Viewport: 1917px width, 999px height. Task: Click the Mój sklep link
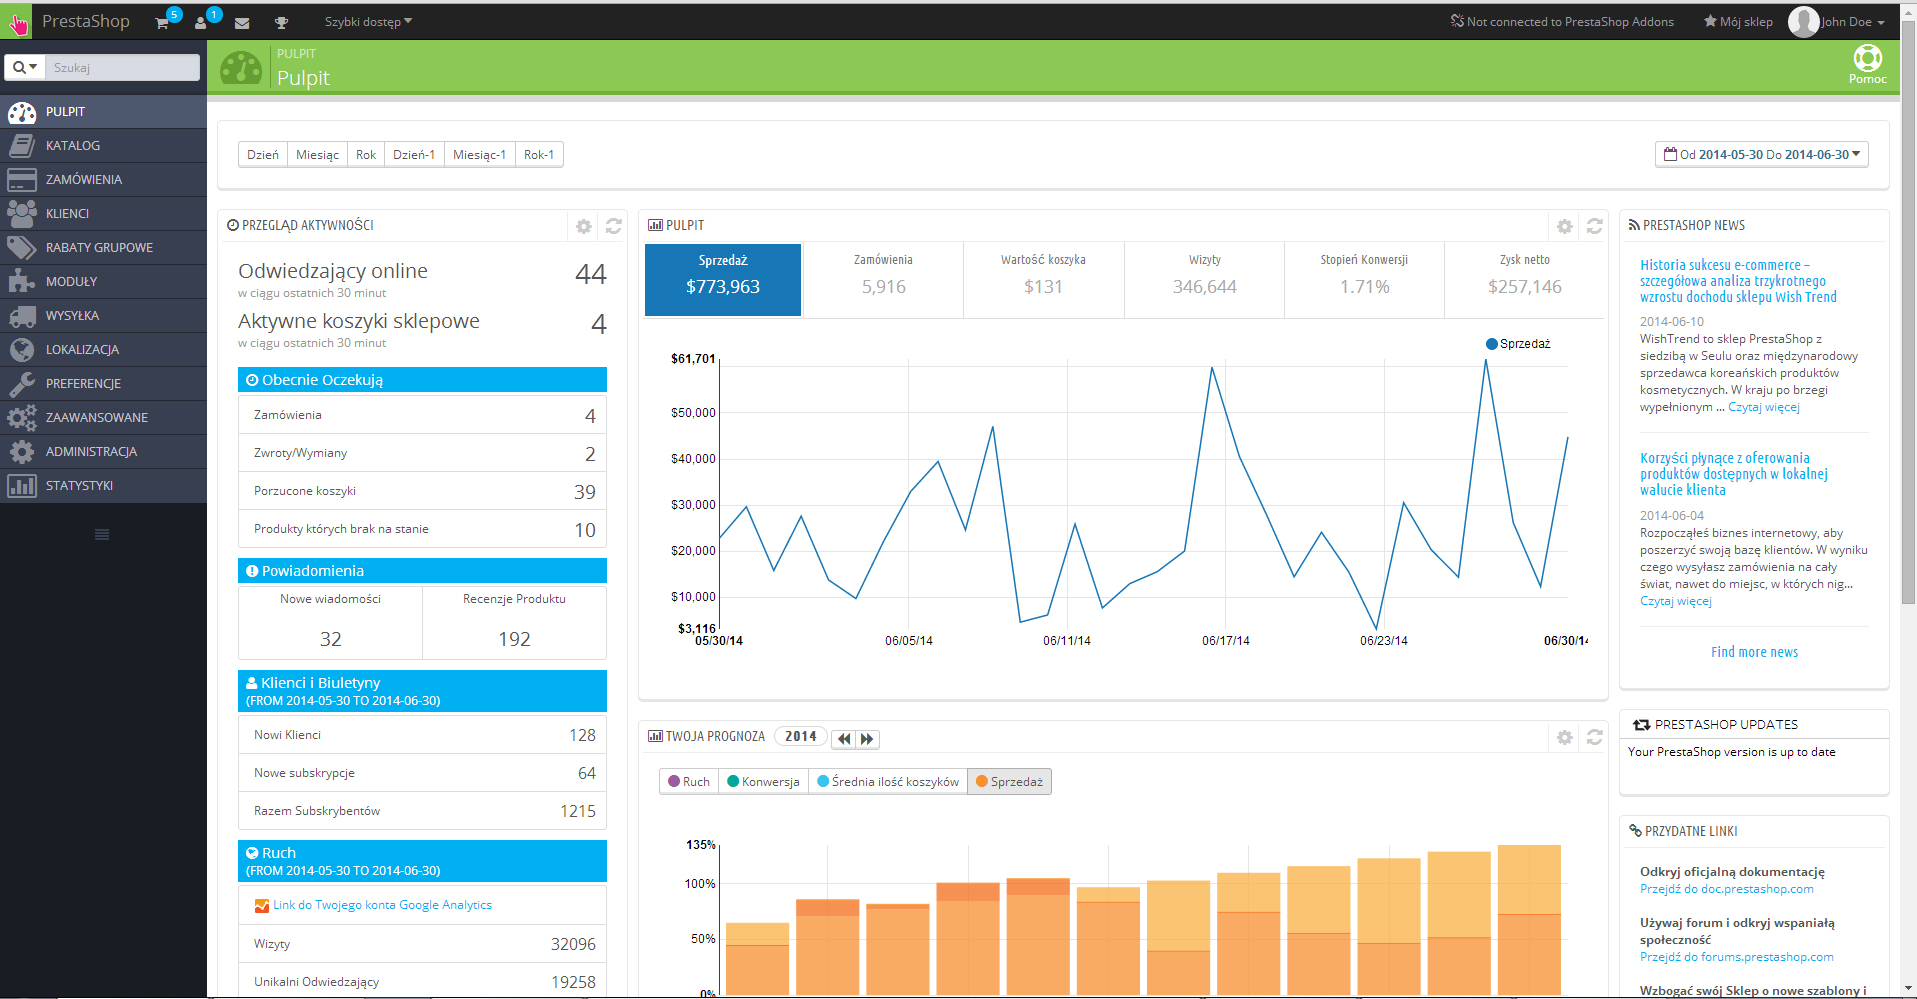[1738, 22]
